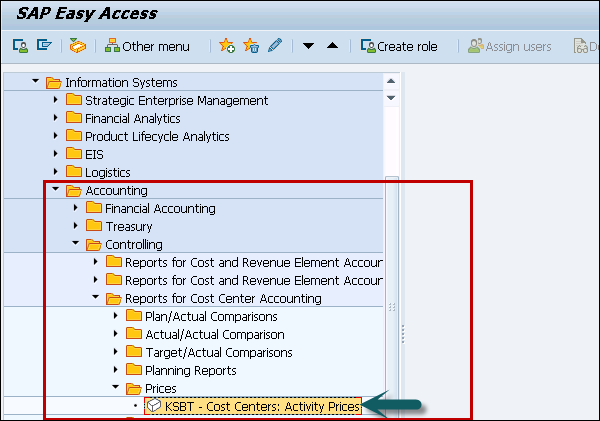This screenshot has height=421, width=600.
Task: Click the move favorite up arrow
Action: [332, 46]
